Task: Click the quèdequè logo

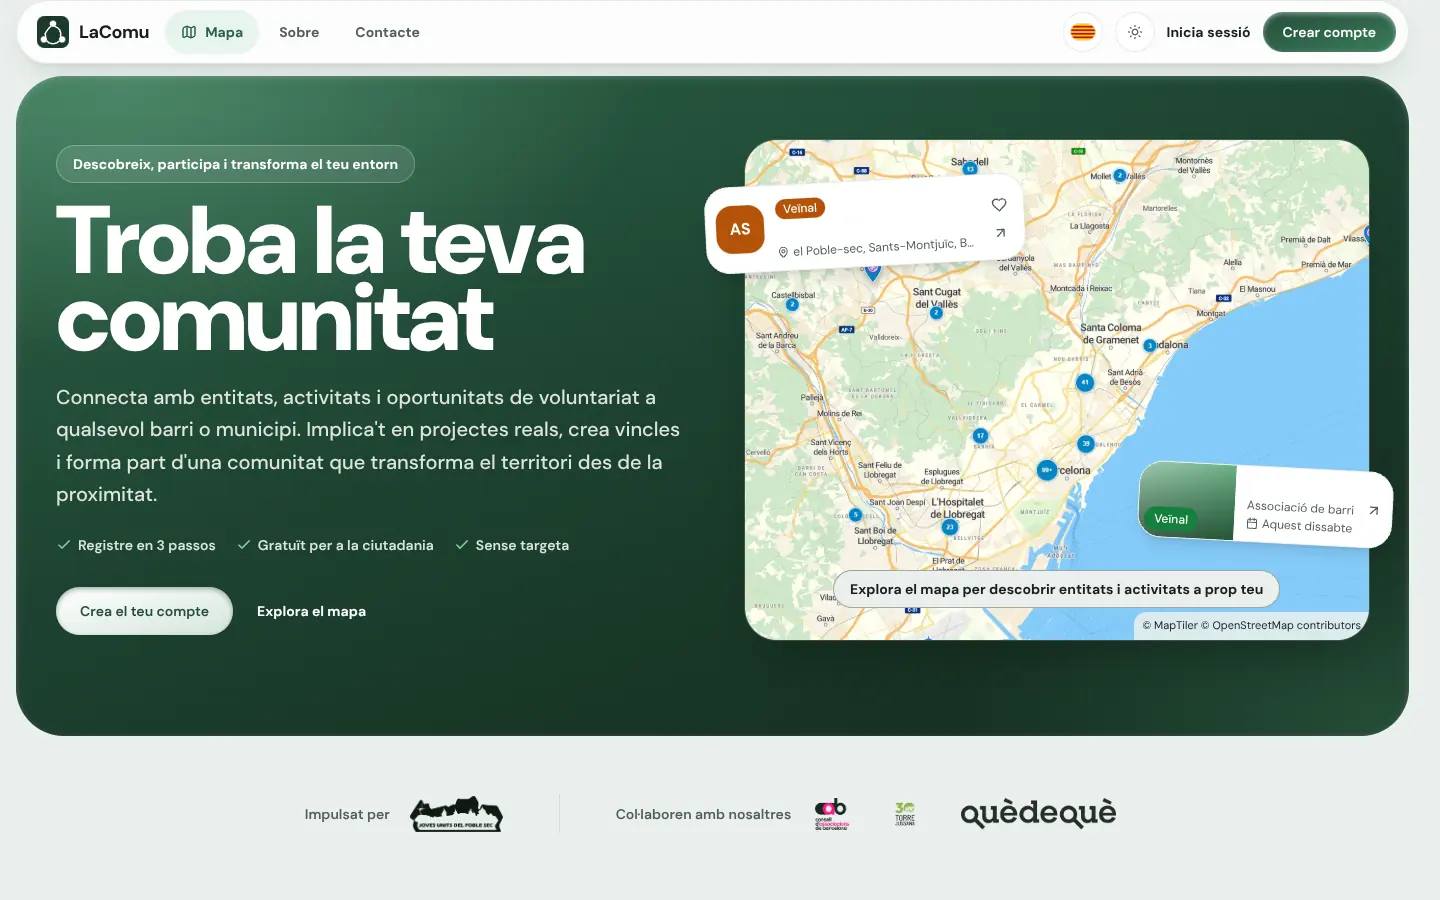Action: tap(1038, 813)
